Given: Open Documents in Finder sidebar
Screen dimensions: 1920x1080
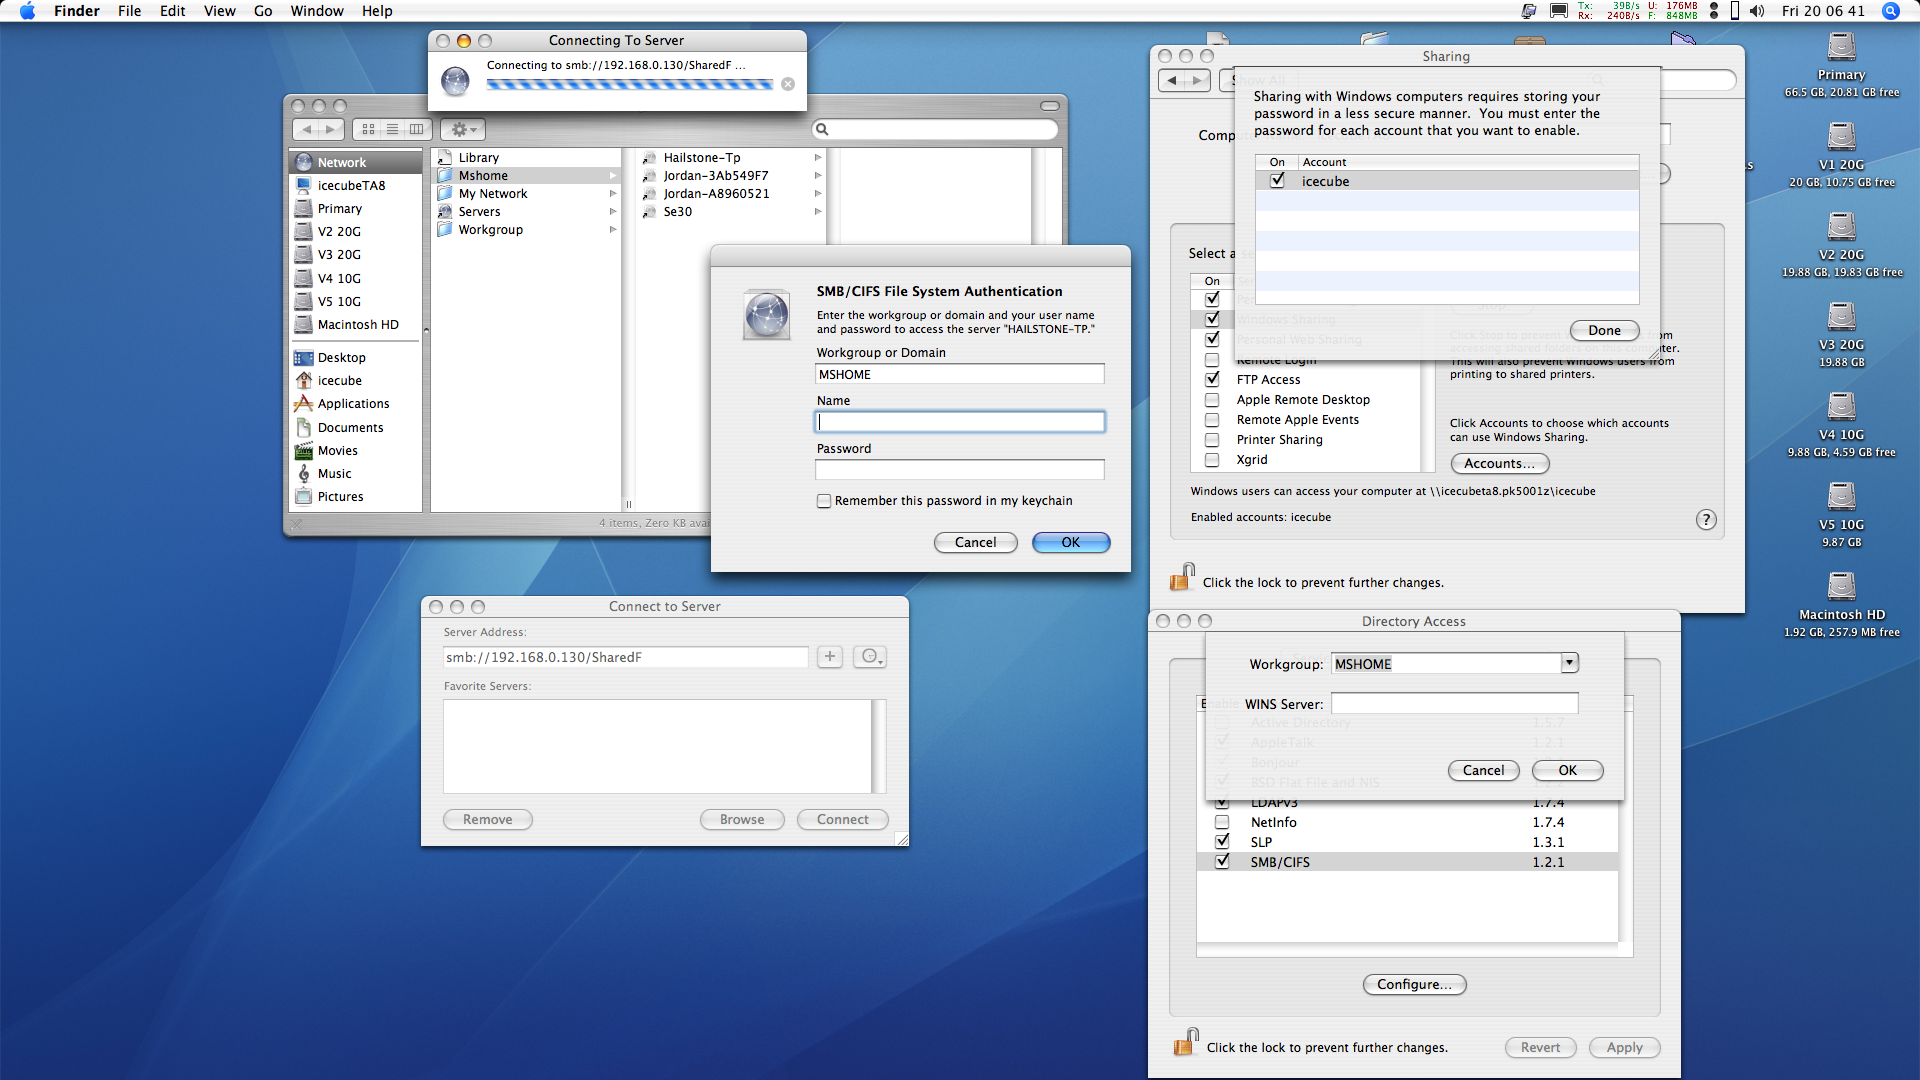Looking at the screenshot, I should (x=356, y=428).
